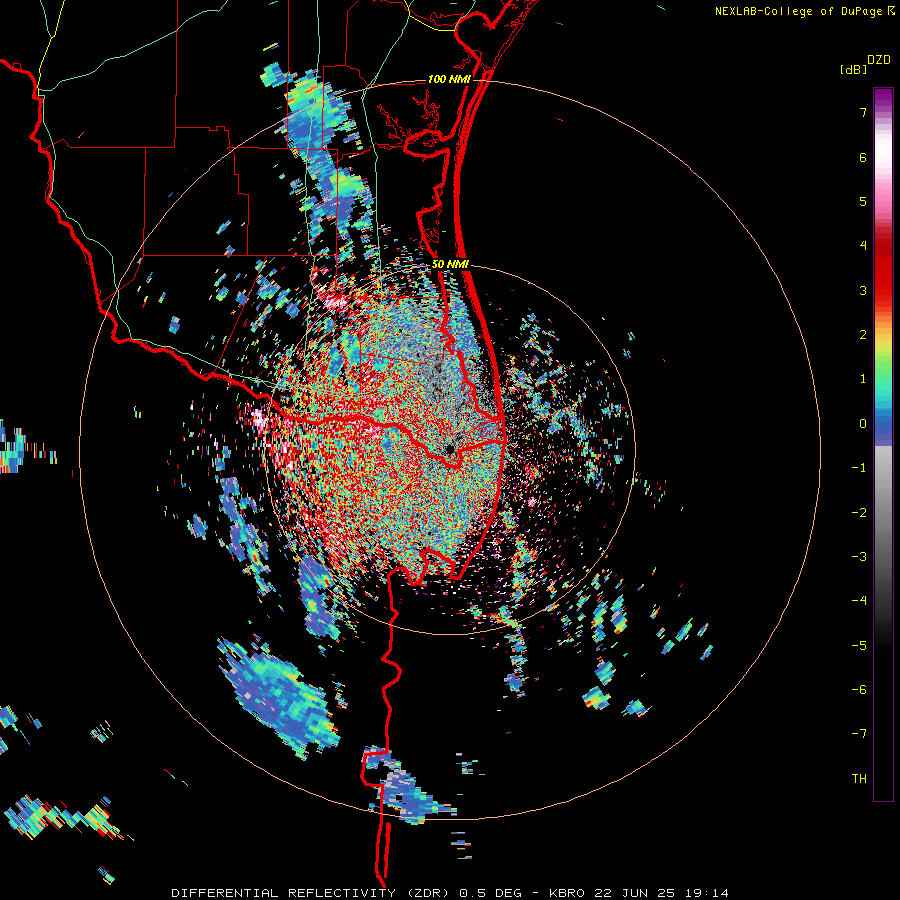
Task: Click the -6 dB value on the color scale
Action: pyautogui.click(x=859, y=689)
